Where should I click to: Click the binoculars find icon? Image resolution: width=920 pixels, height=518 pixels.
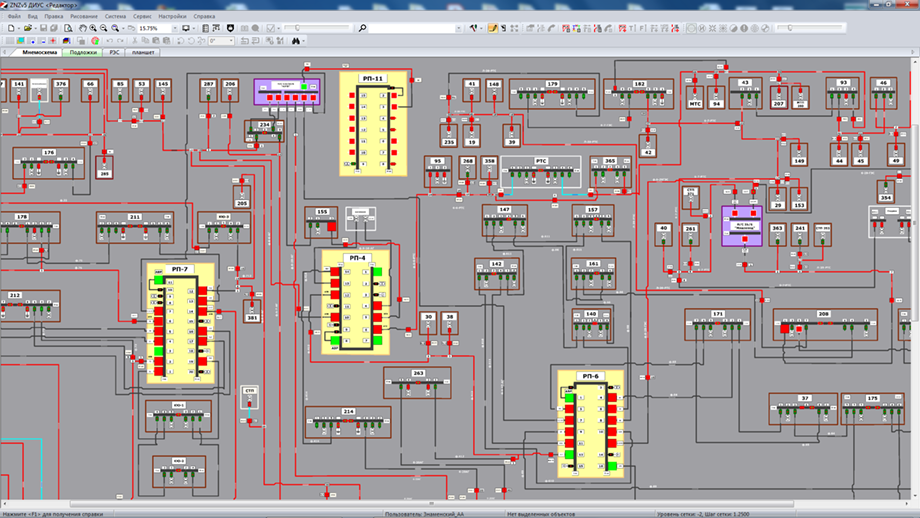coord(296,41)
